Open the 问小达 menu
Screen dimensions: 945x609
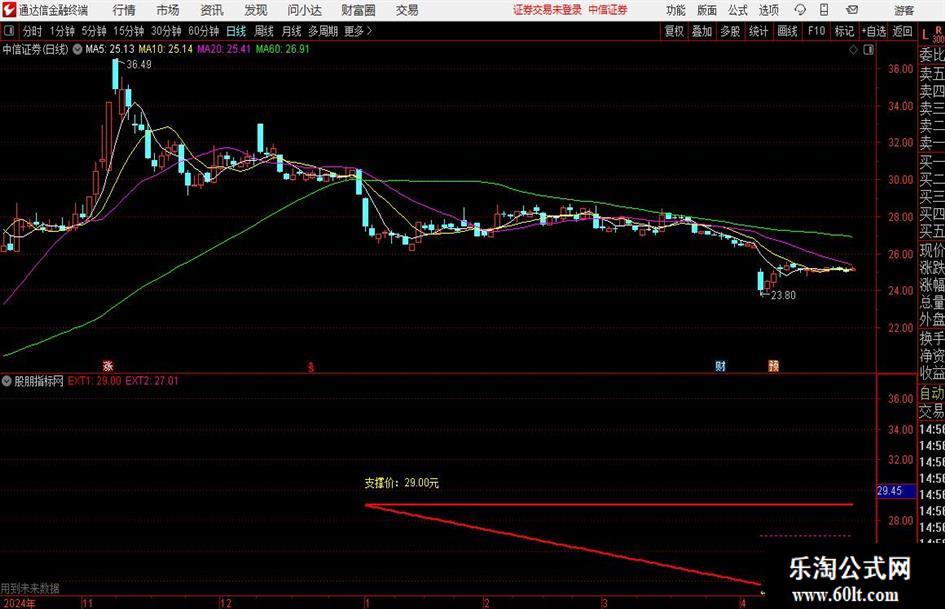click(x=304, y=10)
